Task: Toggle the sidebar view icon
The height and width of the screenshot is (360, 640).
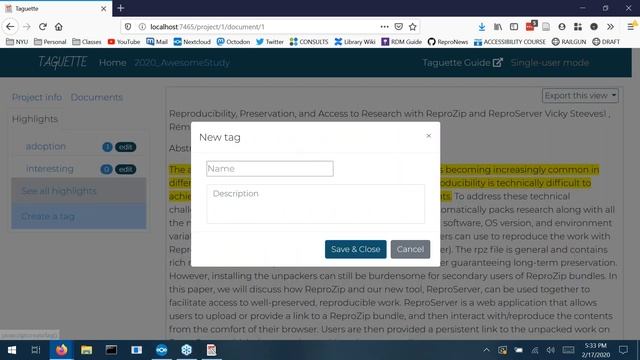Action: tap(514, 27)
